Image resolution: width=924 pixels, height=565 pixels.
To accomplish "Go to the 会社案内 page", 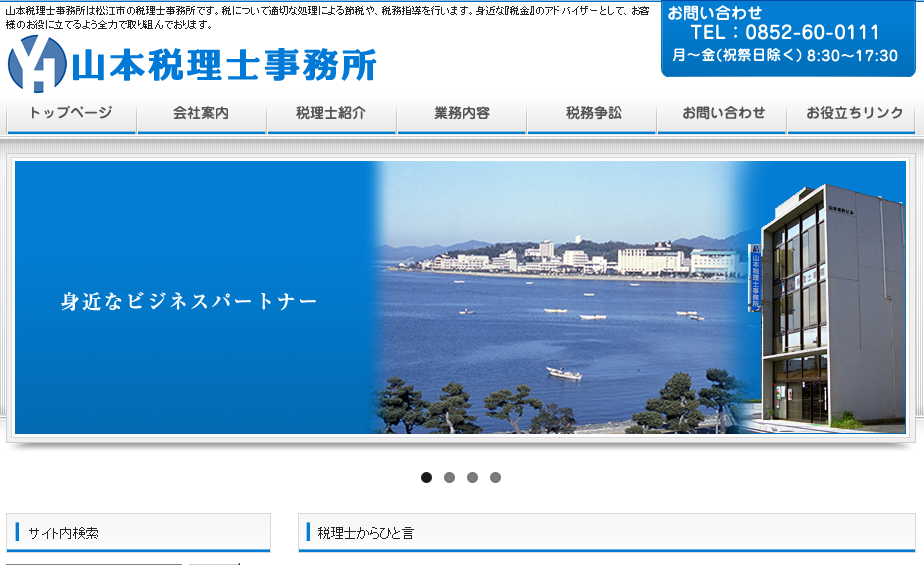I will pos(201,114).
